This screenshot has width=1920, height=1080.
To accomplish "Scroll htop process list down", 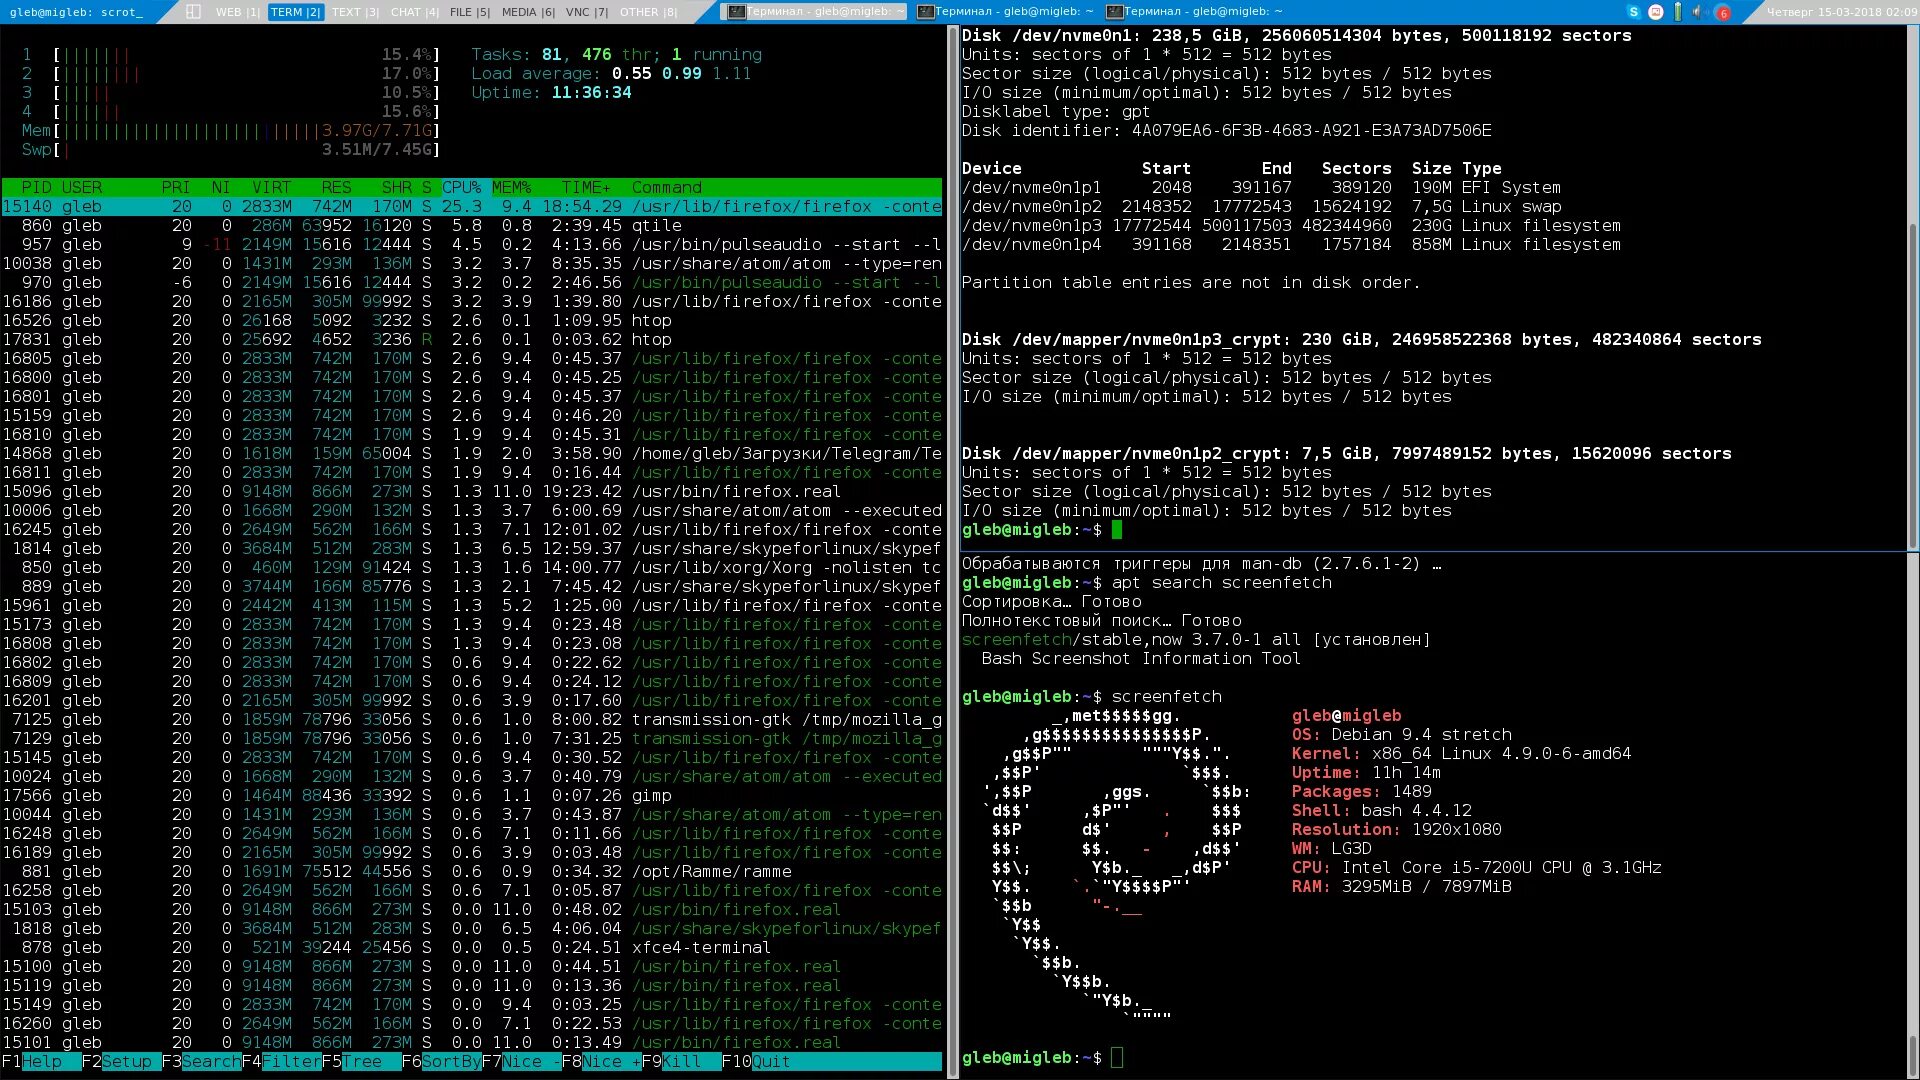I will point(475,1042).
